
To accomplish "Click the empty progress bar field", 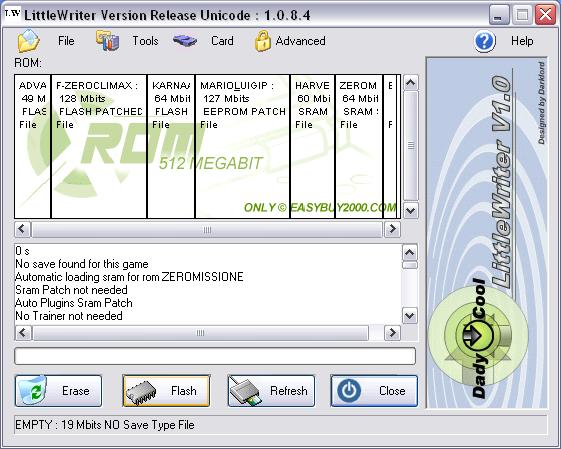I will coord(215,356).
